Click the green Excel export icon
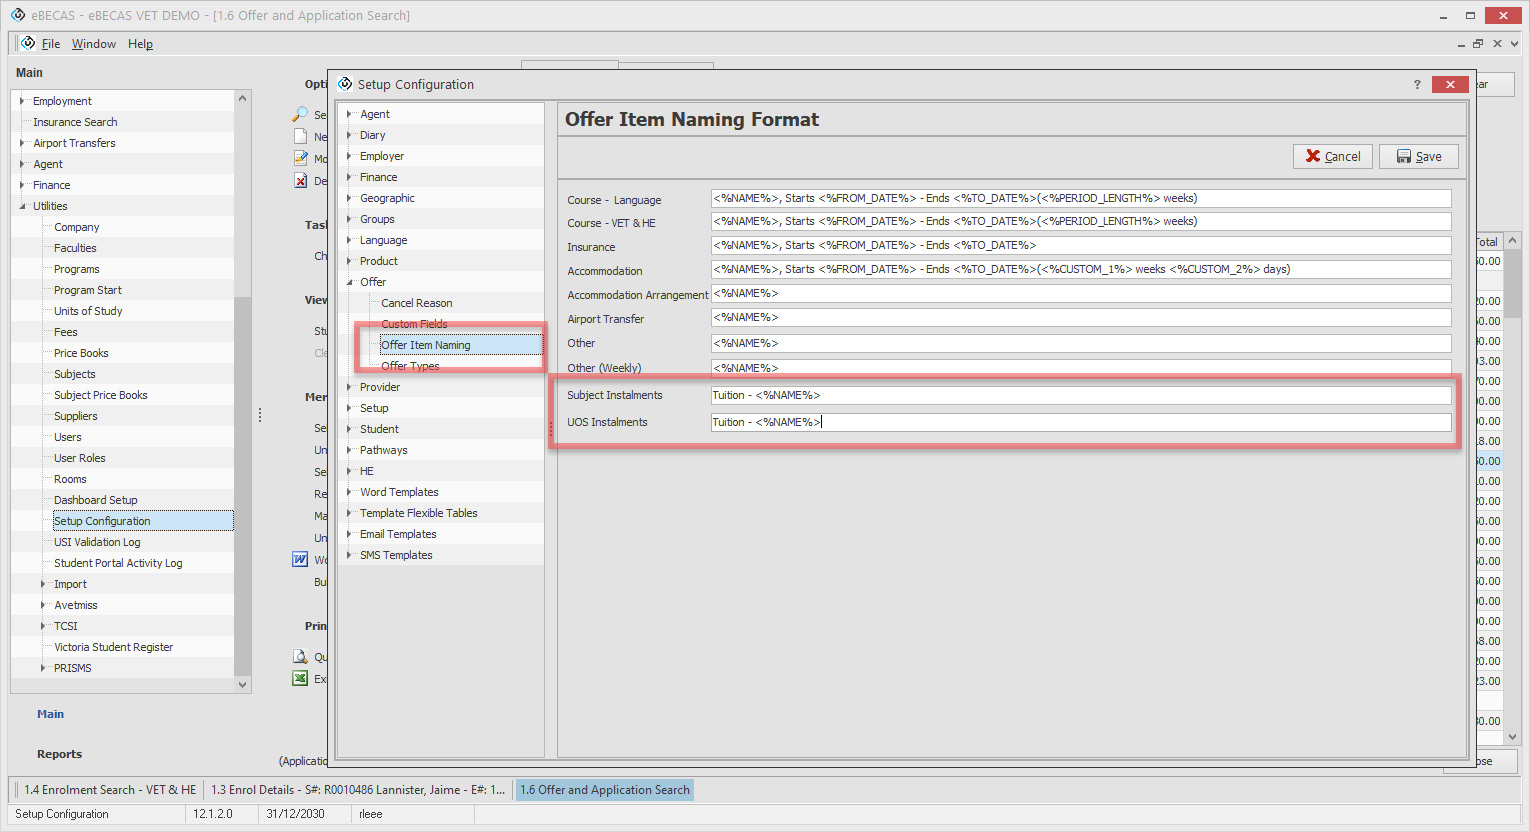Screen dimensions: 1530x832 click(300, 678)
